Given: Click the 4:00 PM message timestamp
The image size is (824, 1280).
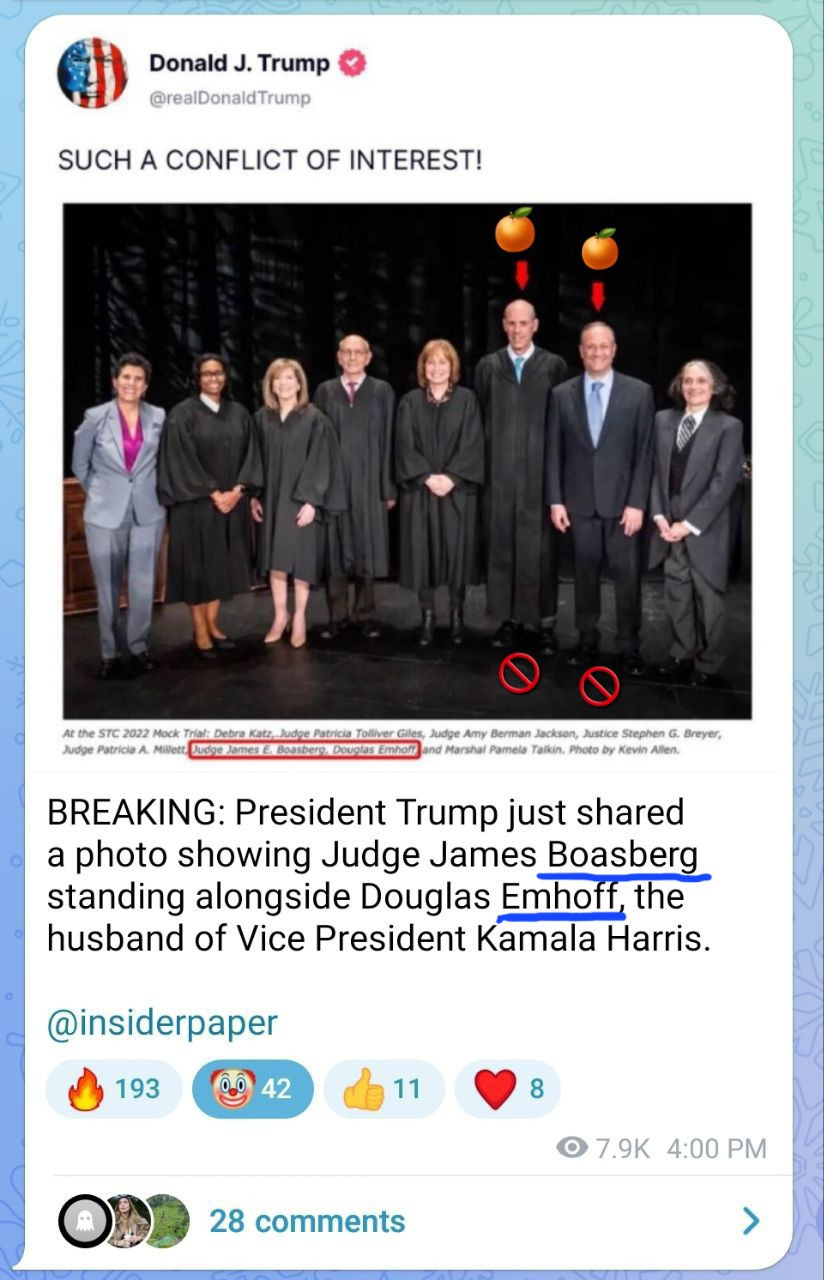Looking at the screenshot, I should pyautogui.click(x=716, y=1148).
